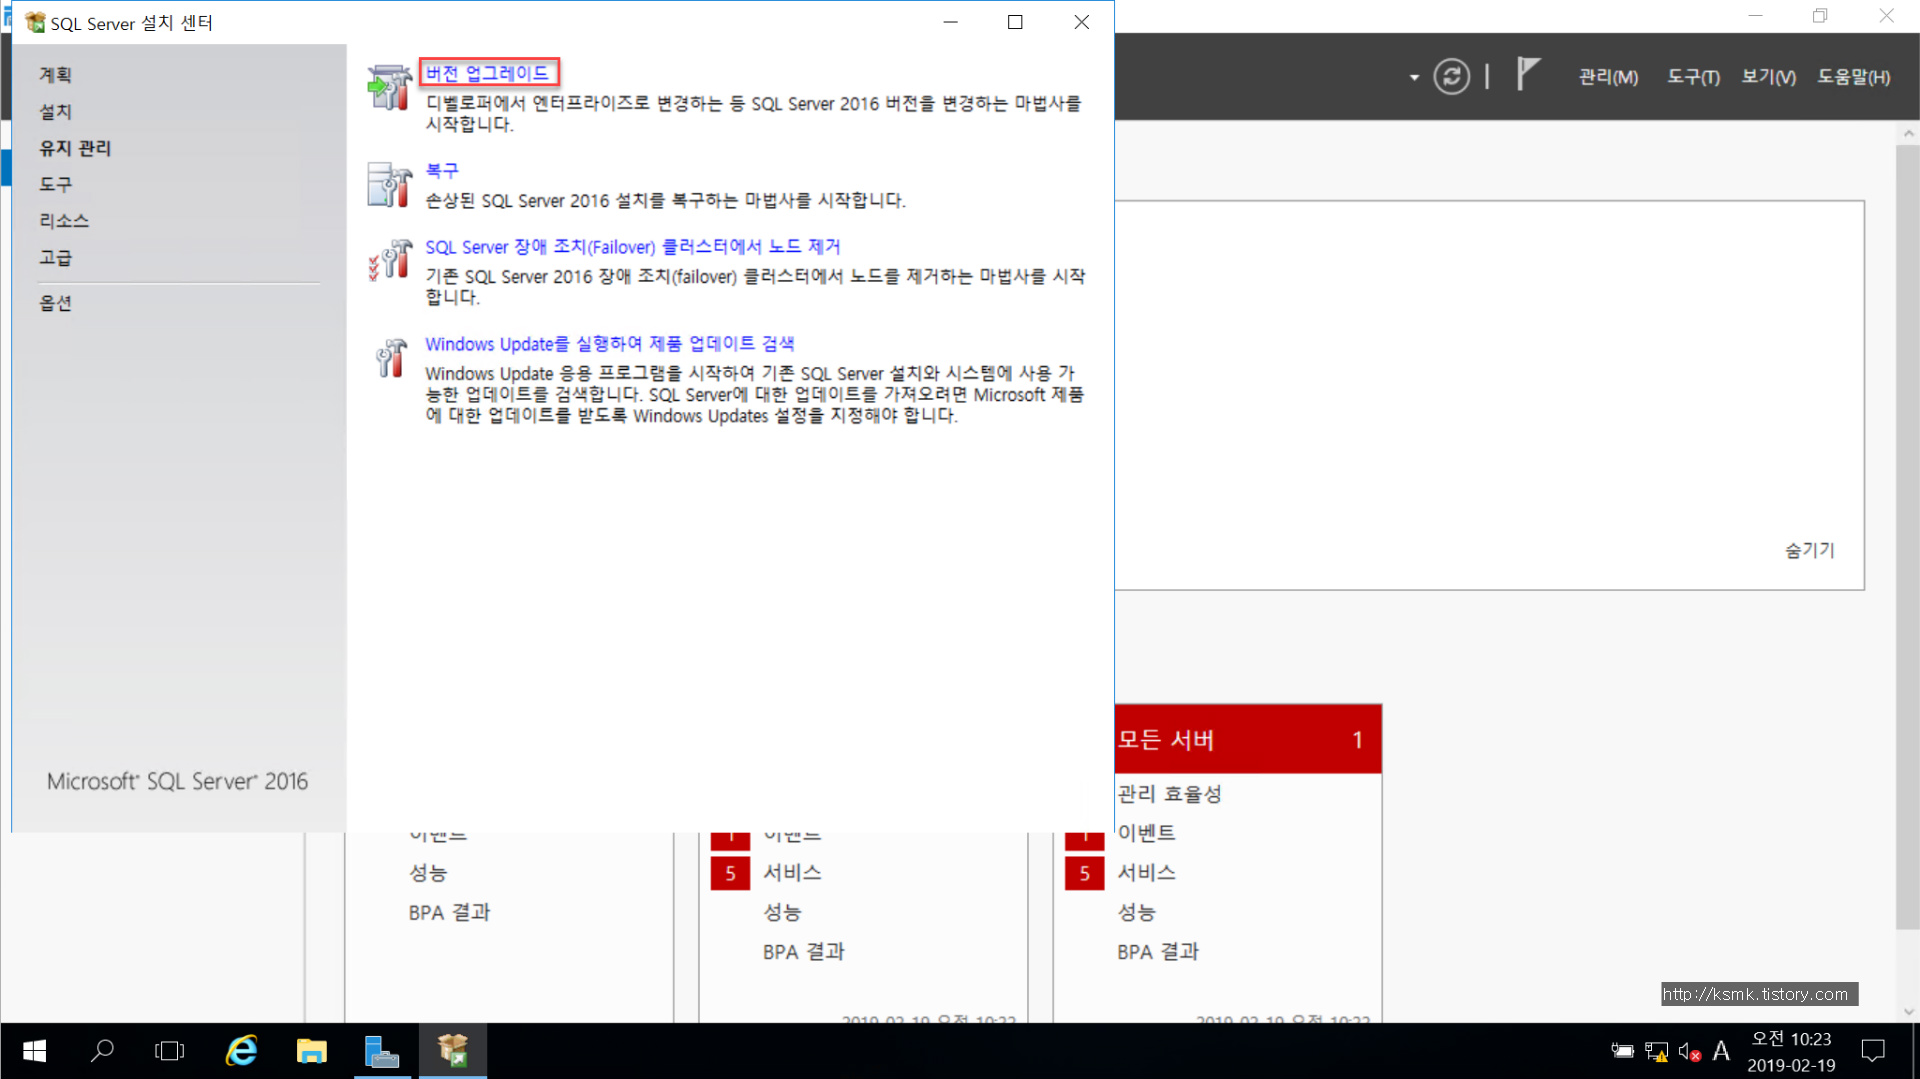
Task: Minimize the SQL Server 설치 센터 window
Action: [x=950, y=22]
